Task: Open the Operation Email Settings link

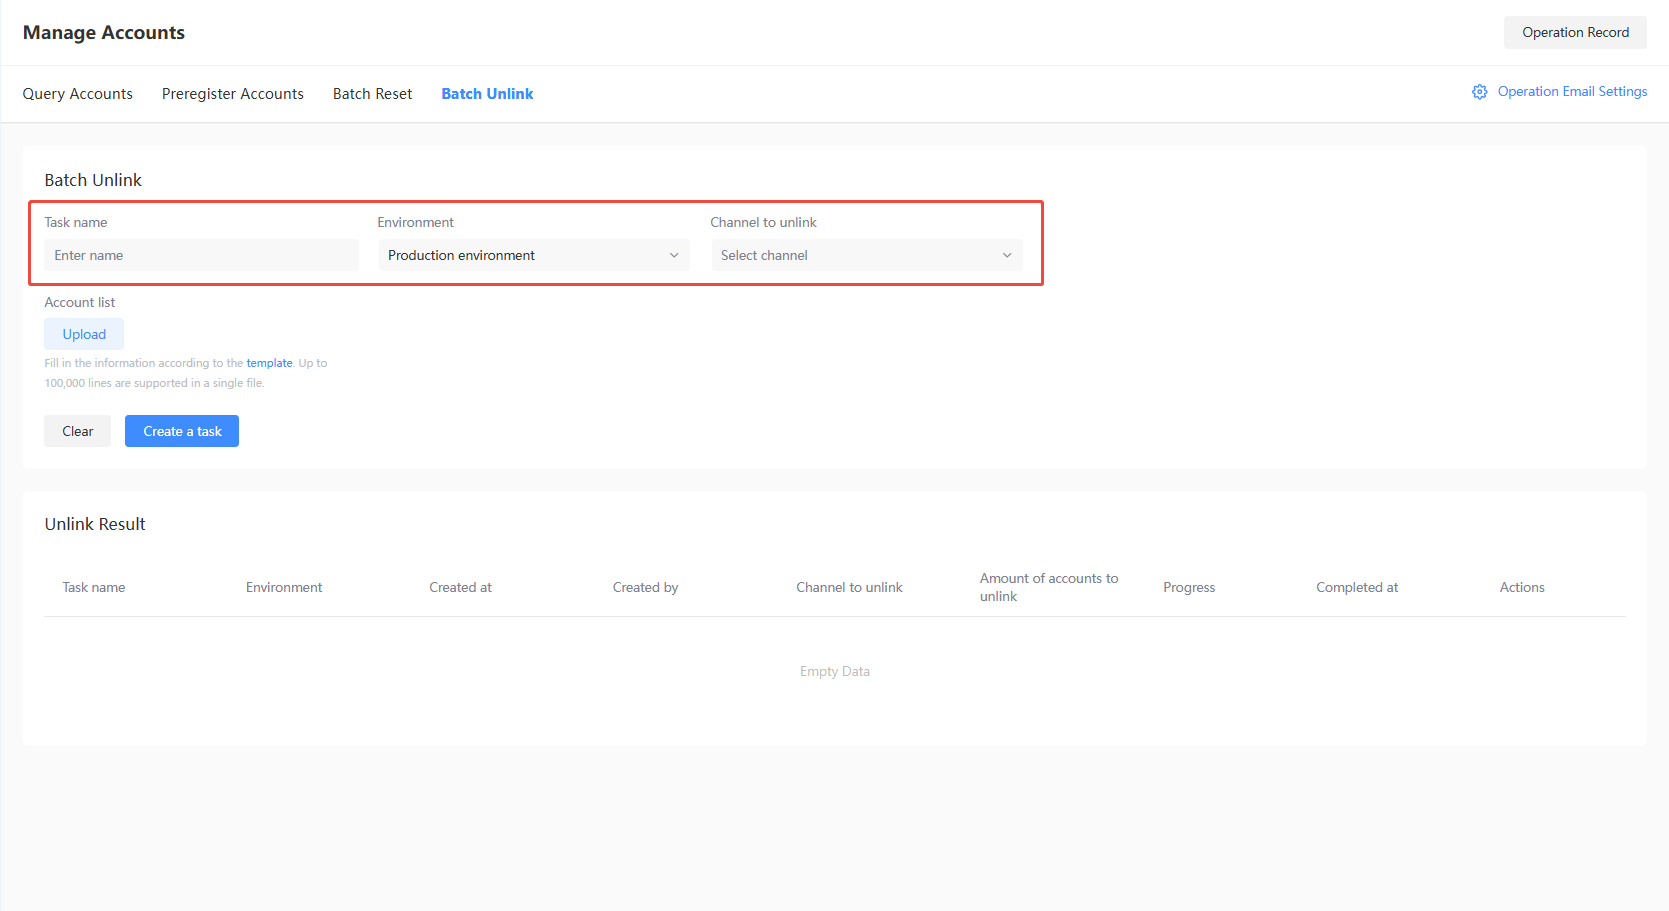Action: coord(1572,92)
